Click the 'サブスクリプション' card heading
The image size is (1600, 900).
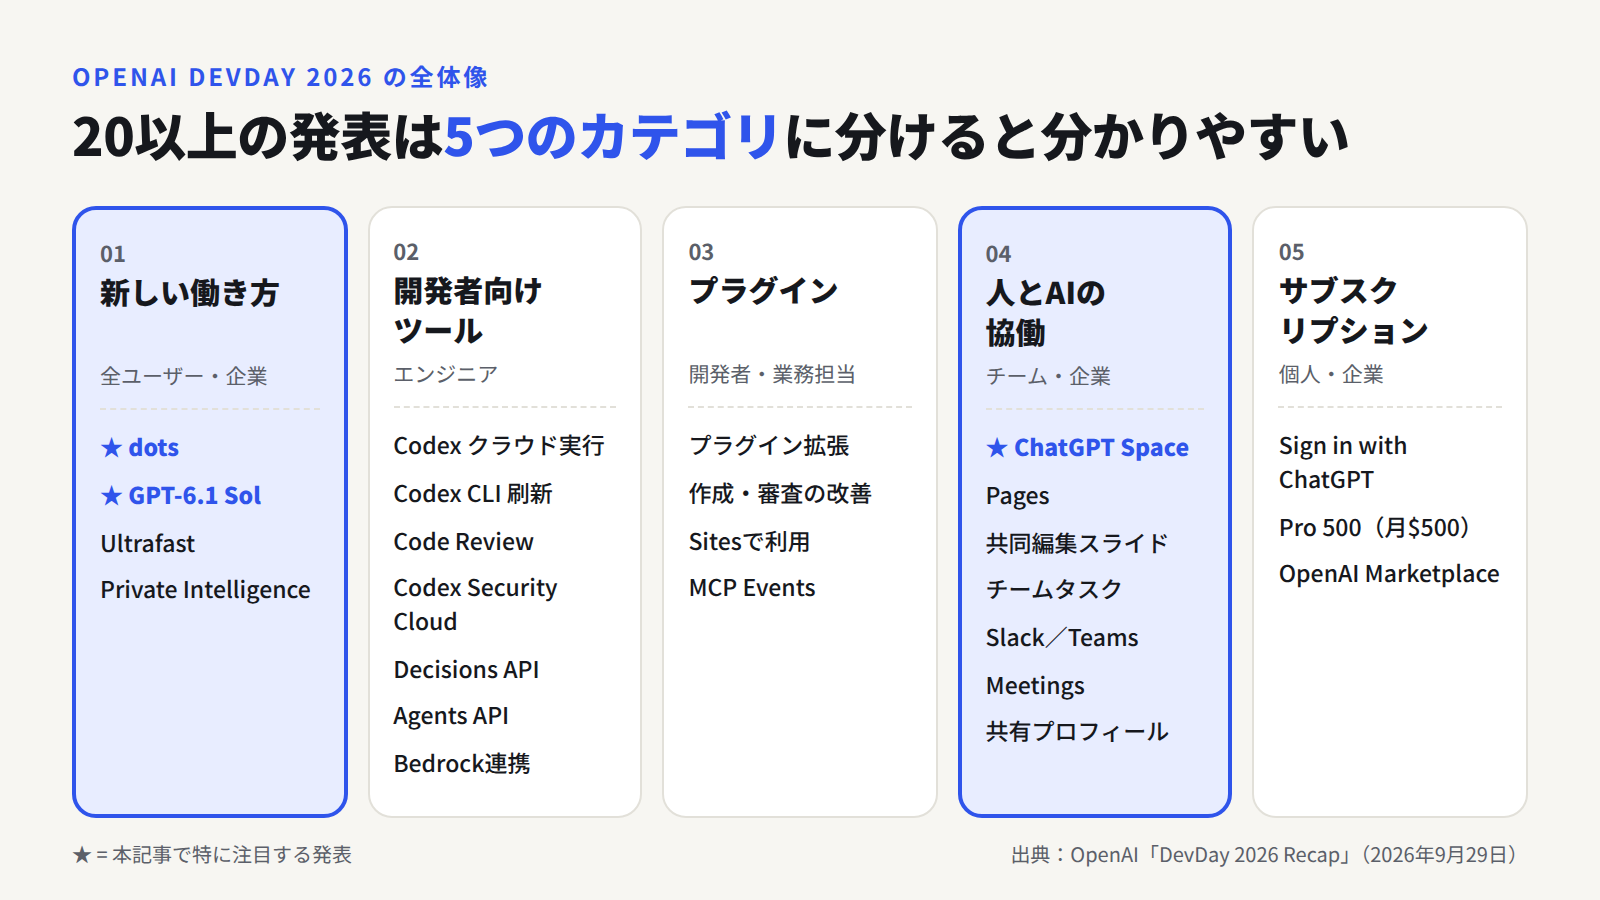[x=1354, y=311]
